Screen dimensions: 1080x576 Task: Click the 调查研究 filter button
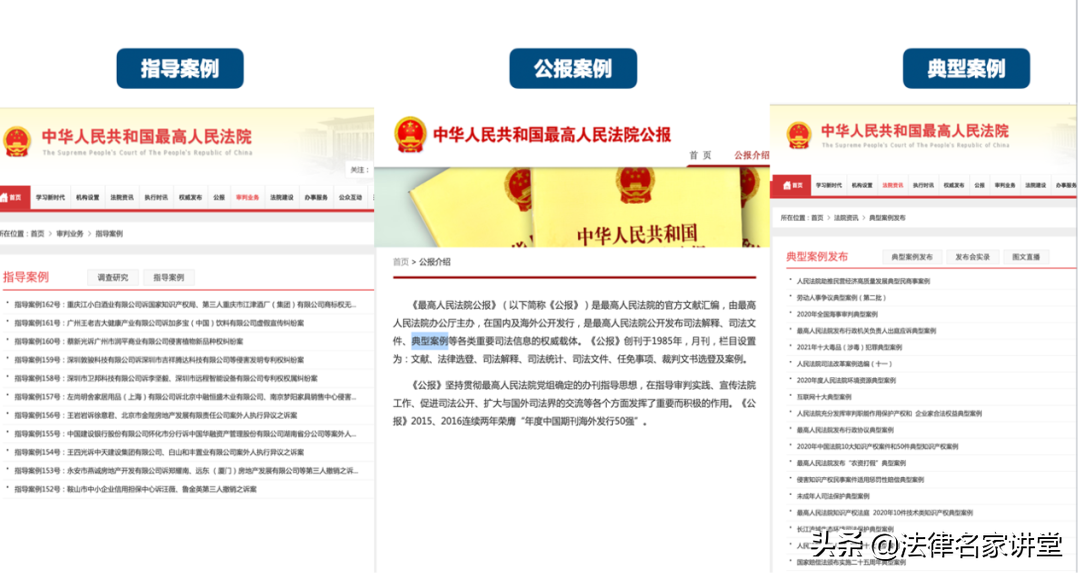tap(113, 277)
